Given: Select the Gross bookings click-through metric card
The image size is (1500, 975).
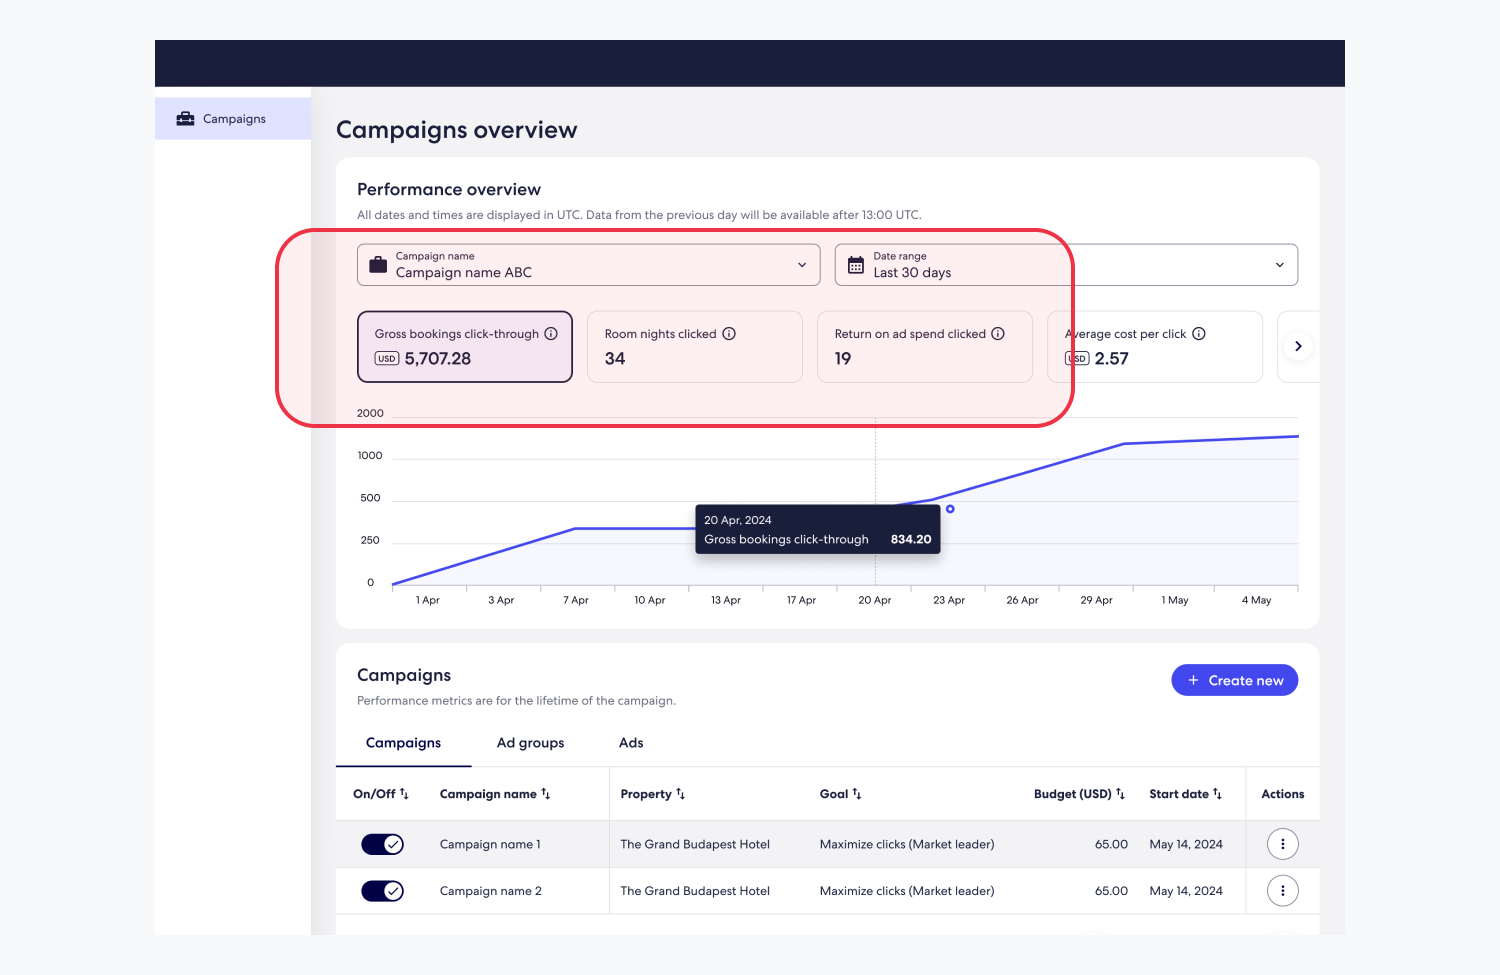Looking at the screenshot, I should pyautogui.click(x=464, y=346).
